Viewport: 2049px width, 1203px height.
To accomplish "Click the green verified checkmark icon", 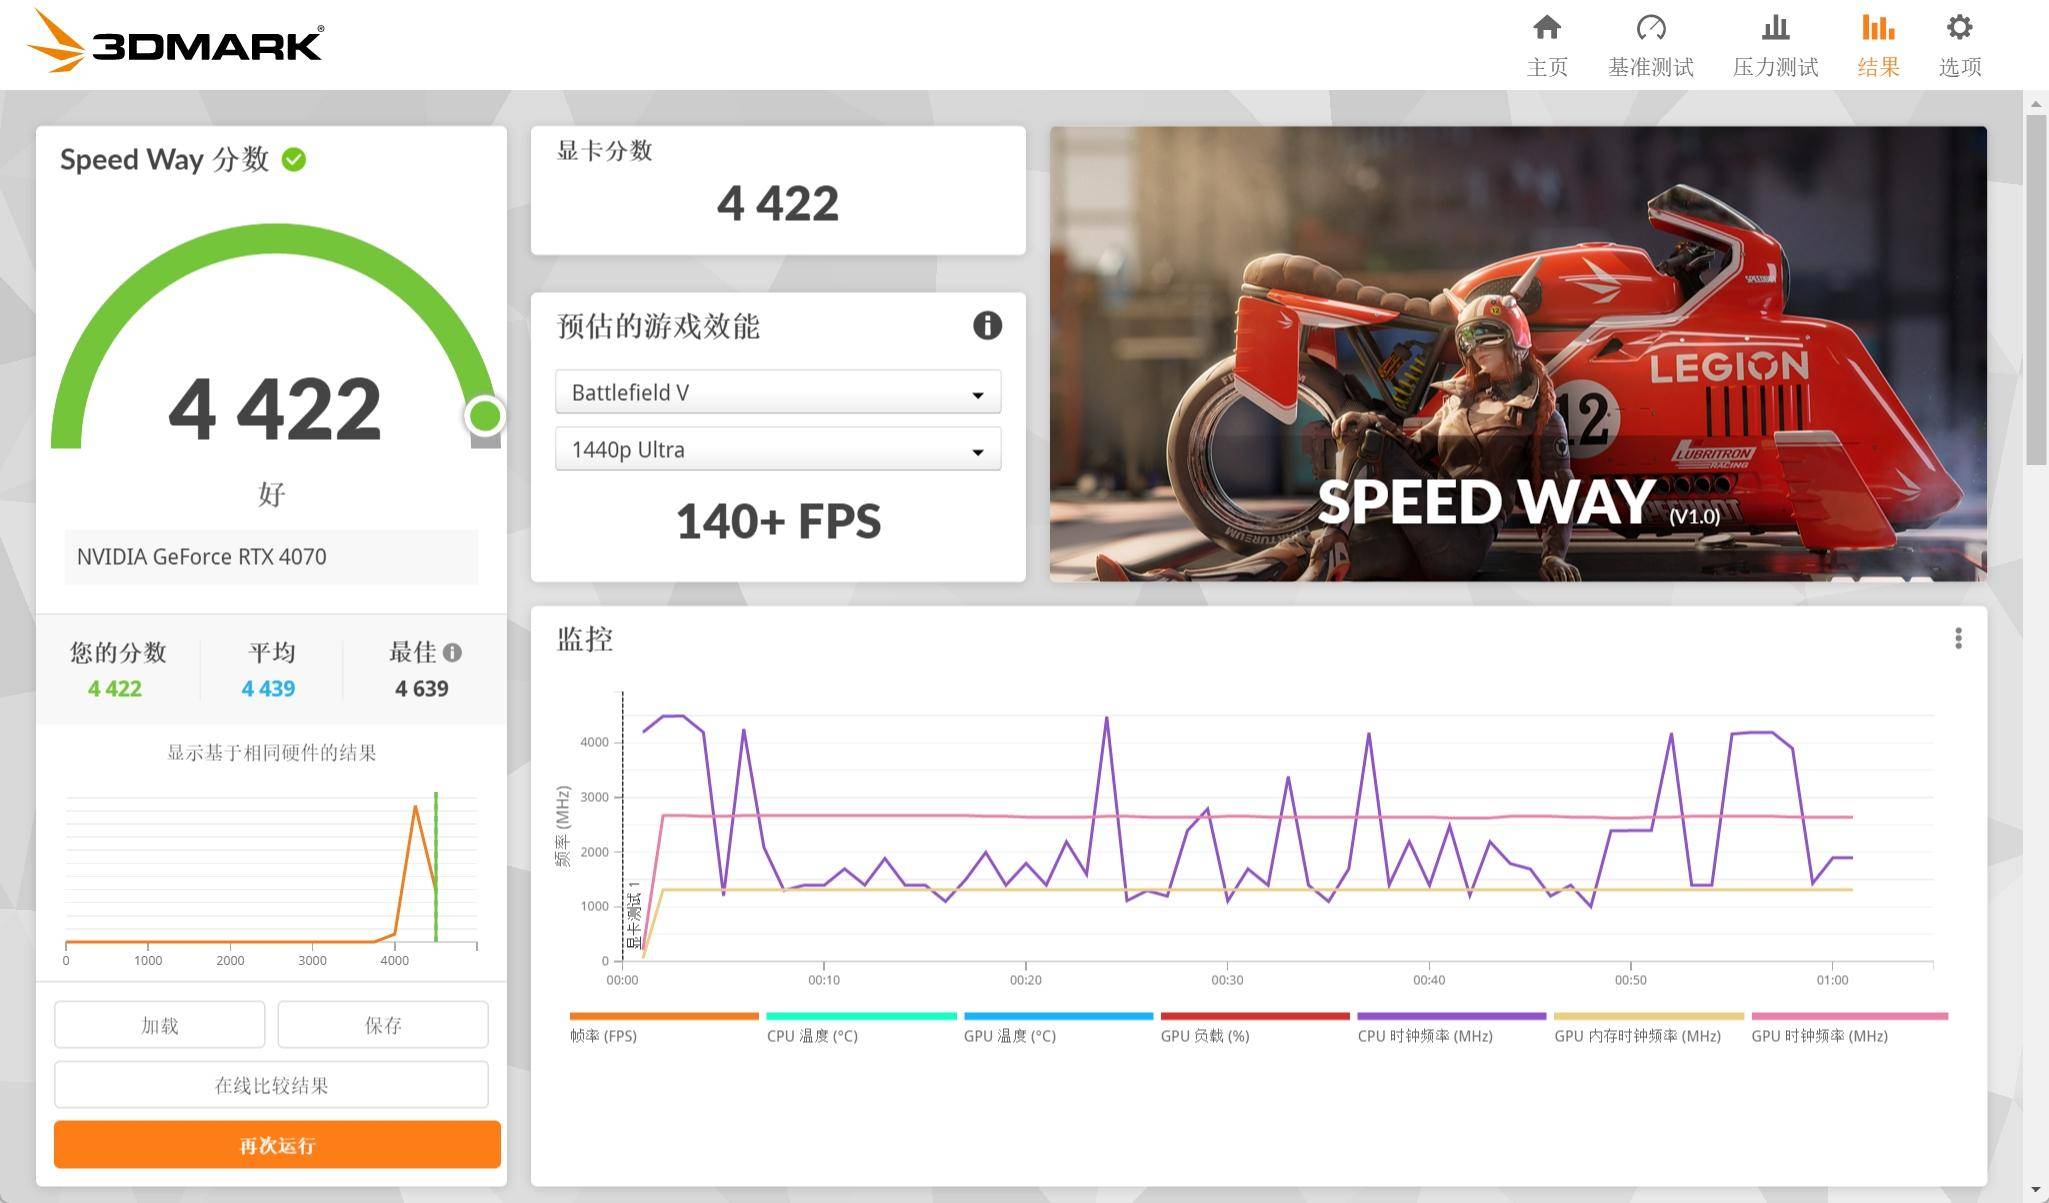I will click(294, 160).
